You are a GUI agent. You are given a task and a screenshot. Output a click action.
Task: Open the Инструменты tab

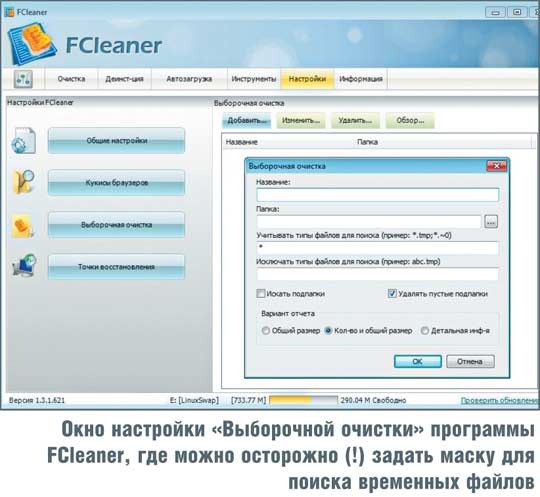tap(254, 79)
